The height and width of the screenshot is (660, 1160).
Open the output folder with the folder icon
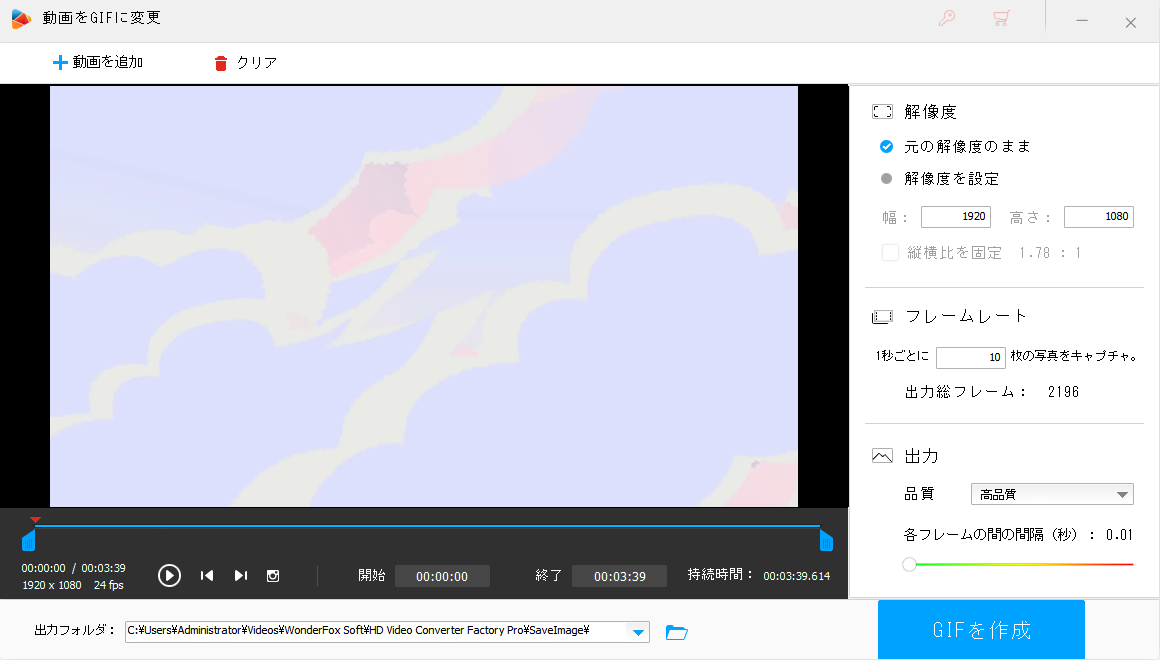point(677,631)
